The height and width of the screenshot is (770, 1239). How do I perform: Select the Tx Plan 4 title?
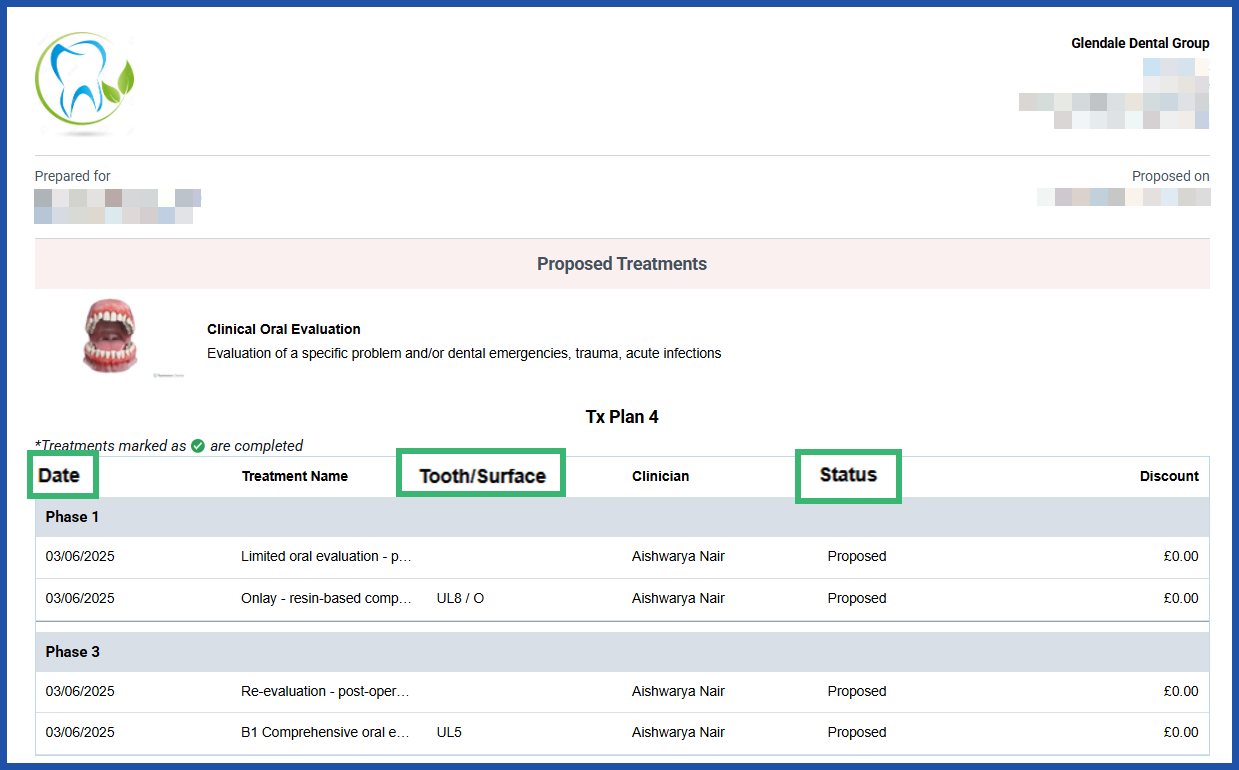tap(622, 417)
